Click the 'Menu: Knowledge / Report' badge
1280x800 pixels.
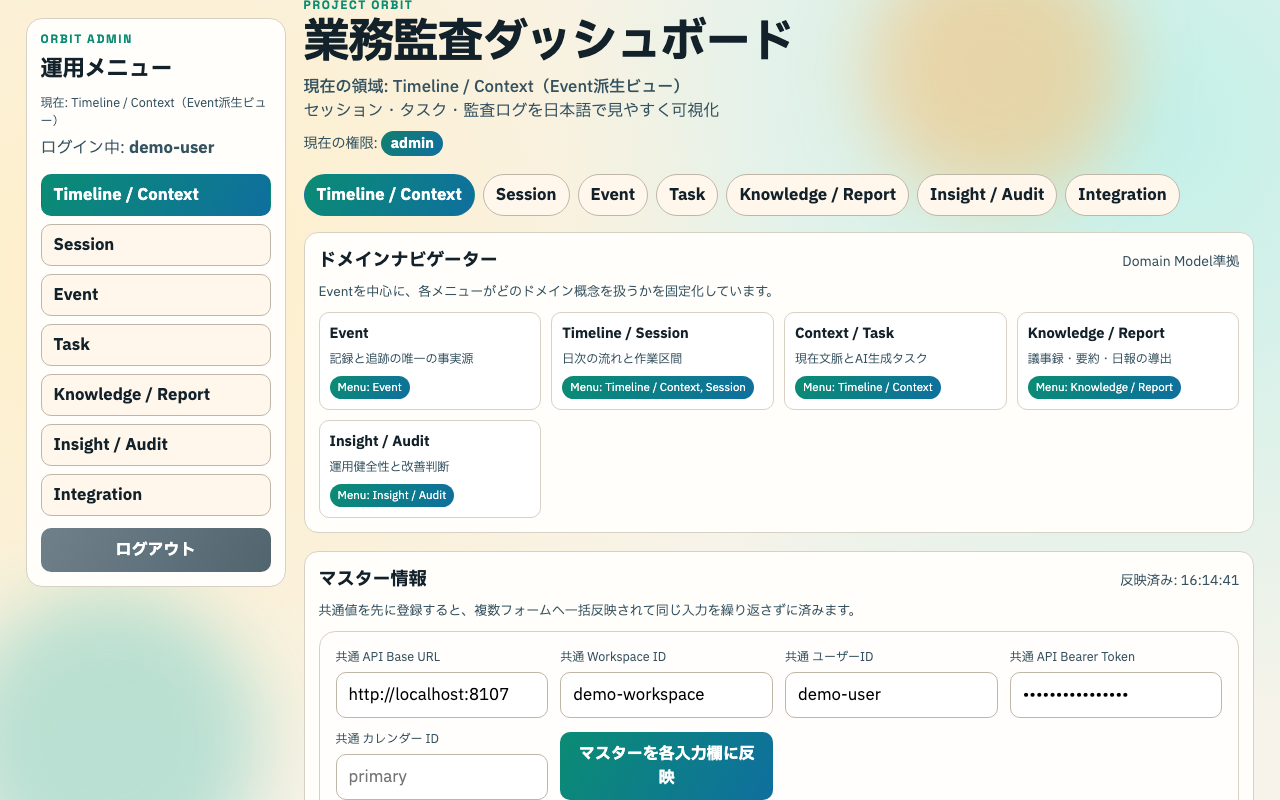pos(1104,387)
